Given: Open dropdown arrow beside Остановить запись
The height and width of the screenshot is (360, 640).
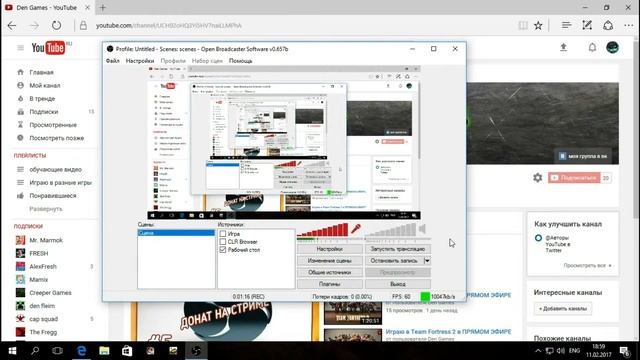Looking at the screenshot, I should click(x=427, y=260).
